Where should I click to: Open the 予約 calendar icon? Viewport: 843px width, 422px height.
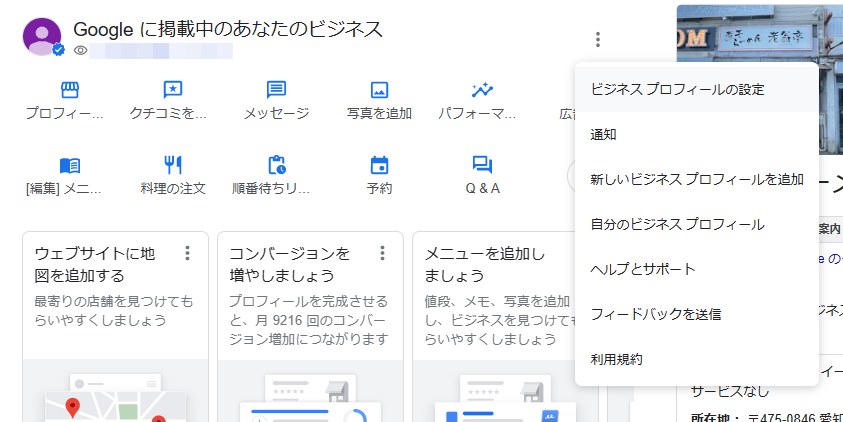379,165
